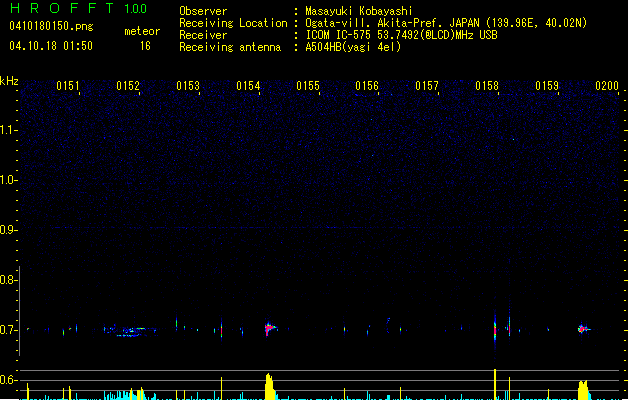Click the 0157 time marker
Image resolution: width=629 pixels, height=400 pixels.
click(x=427, y=86)
